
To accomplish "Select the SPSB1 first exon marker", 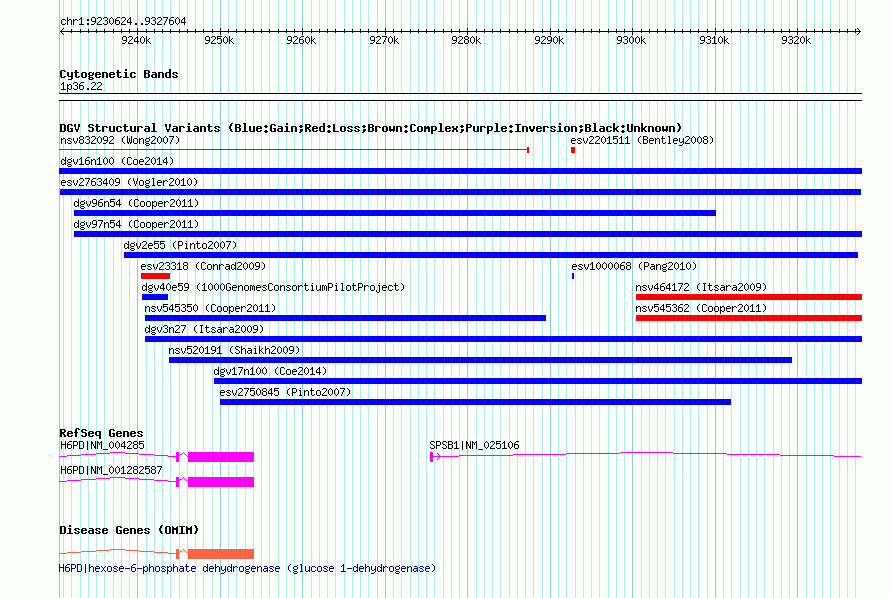I will (431, 457).
